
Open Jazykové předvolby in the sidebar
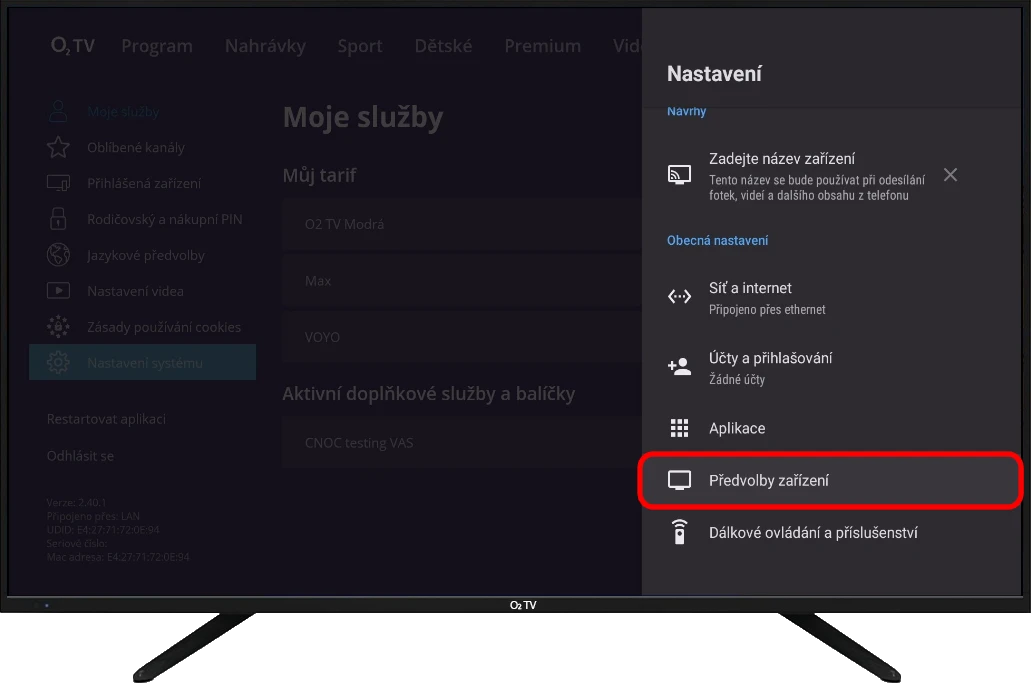pos(145,255)
